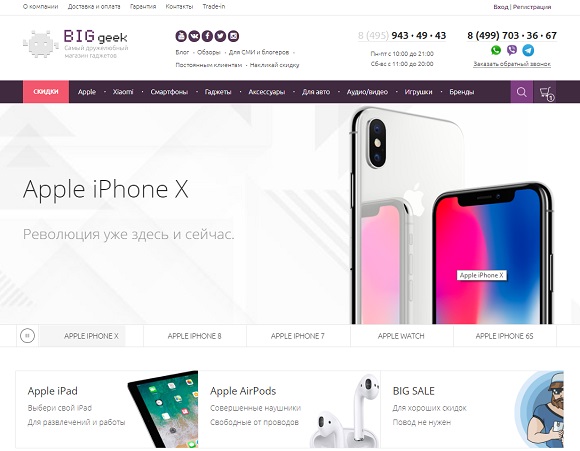Click the Заказать обратный звонок link
580x451 pixels.
[x=512, y=64]
